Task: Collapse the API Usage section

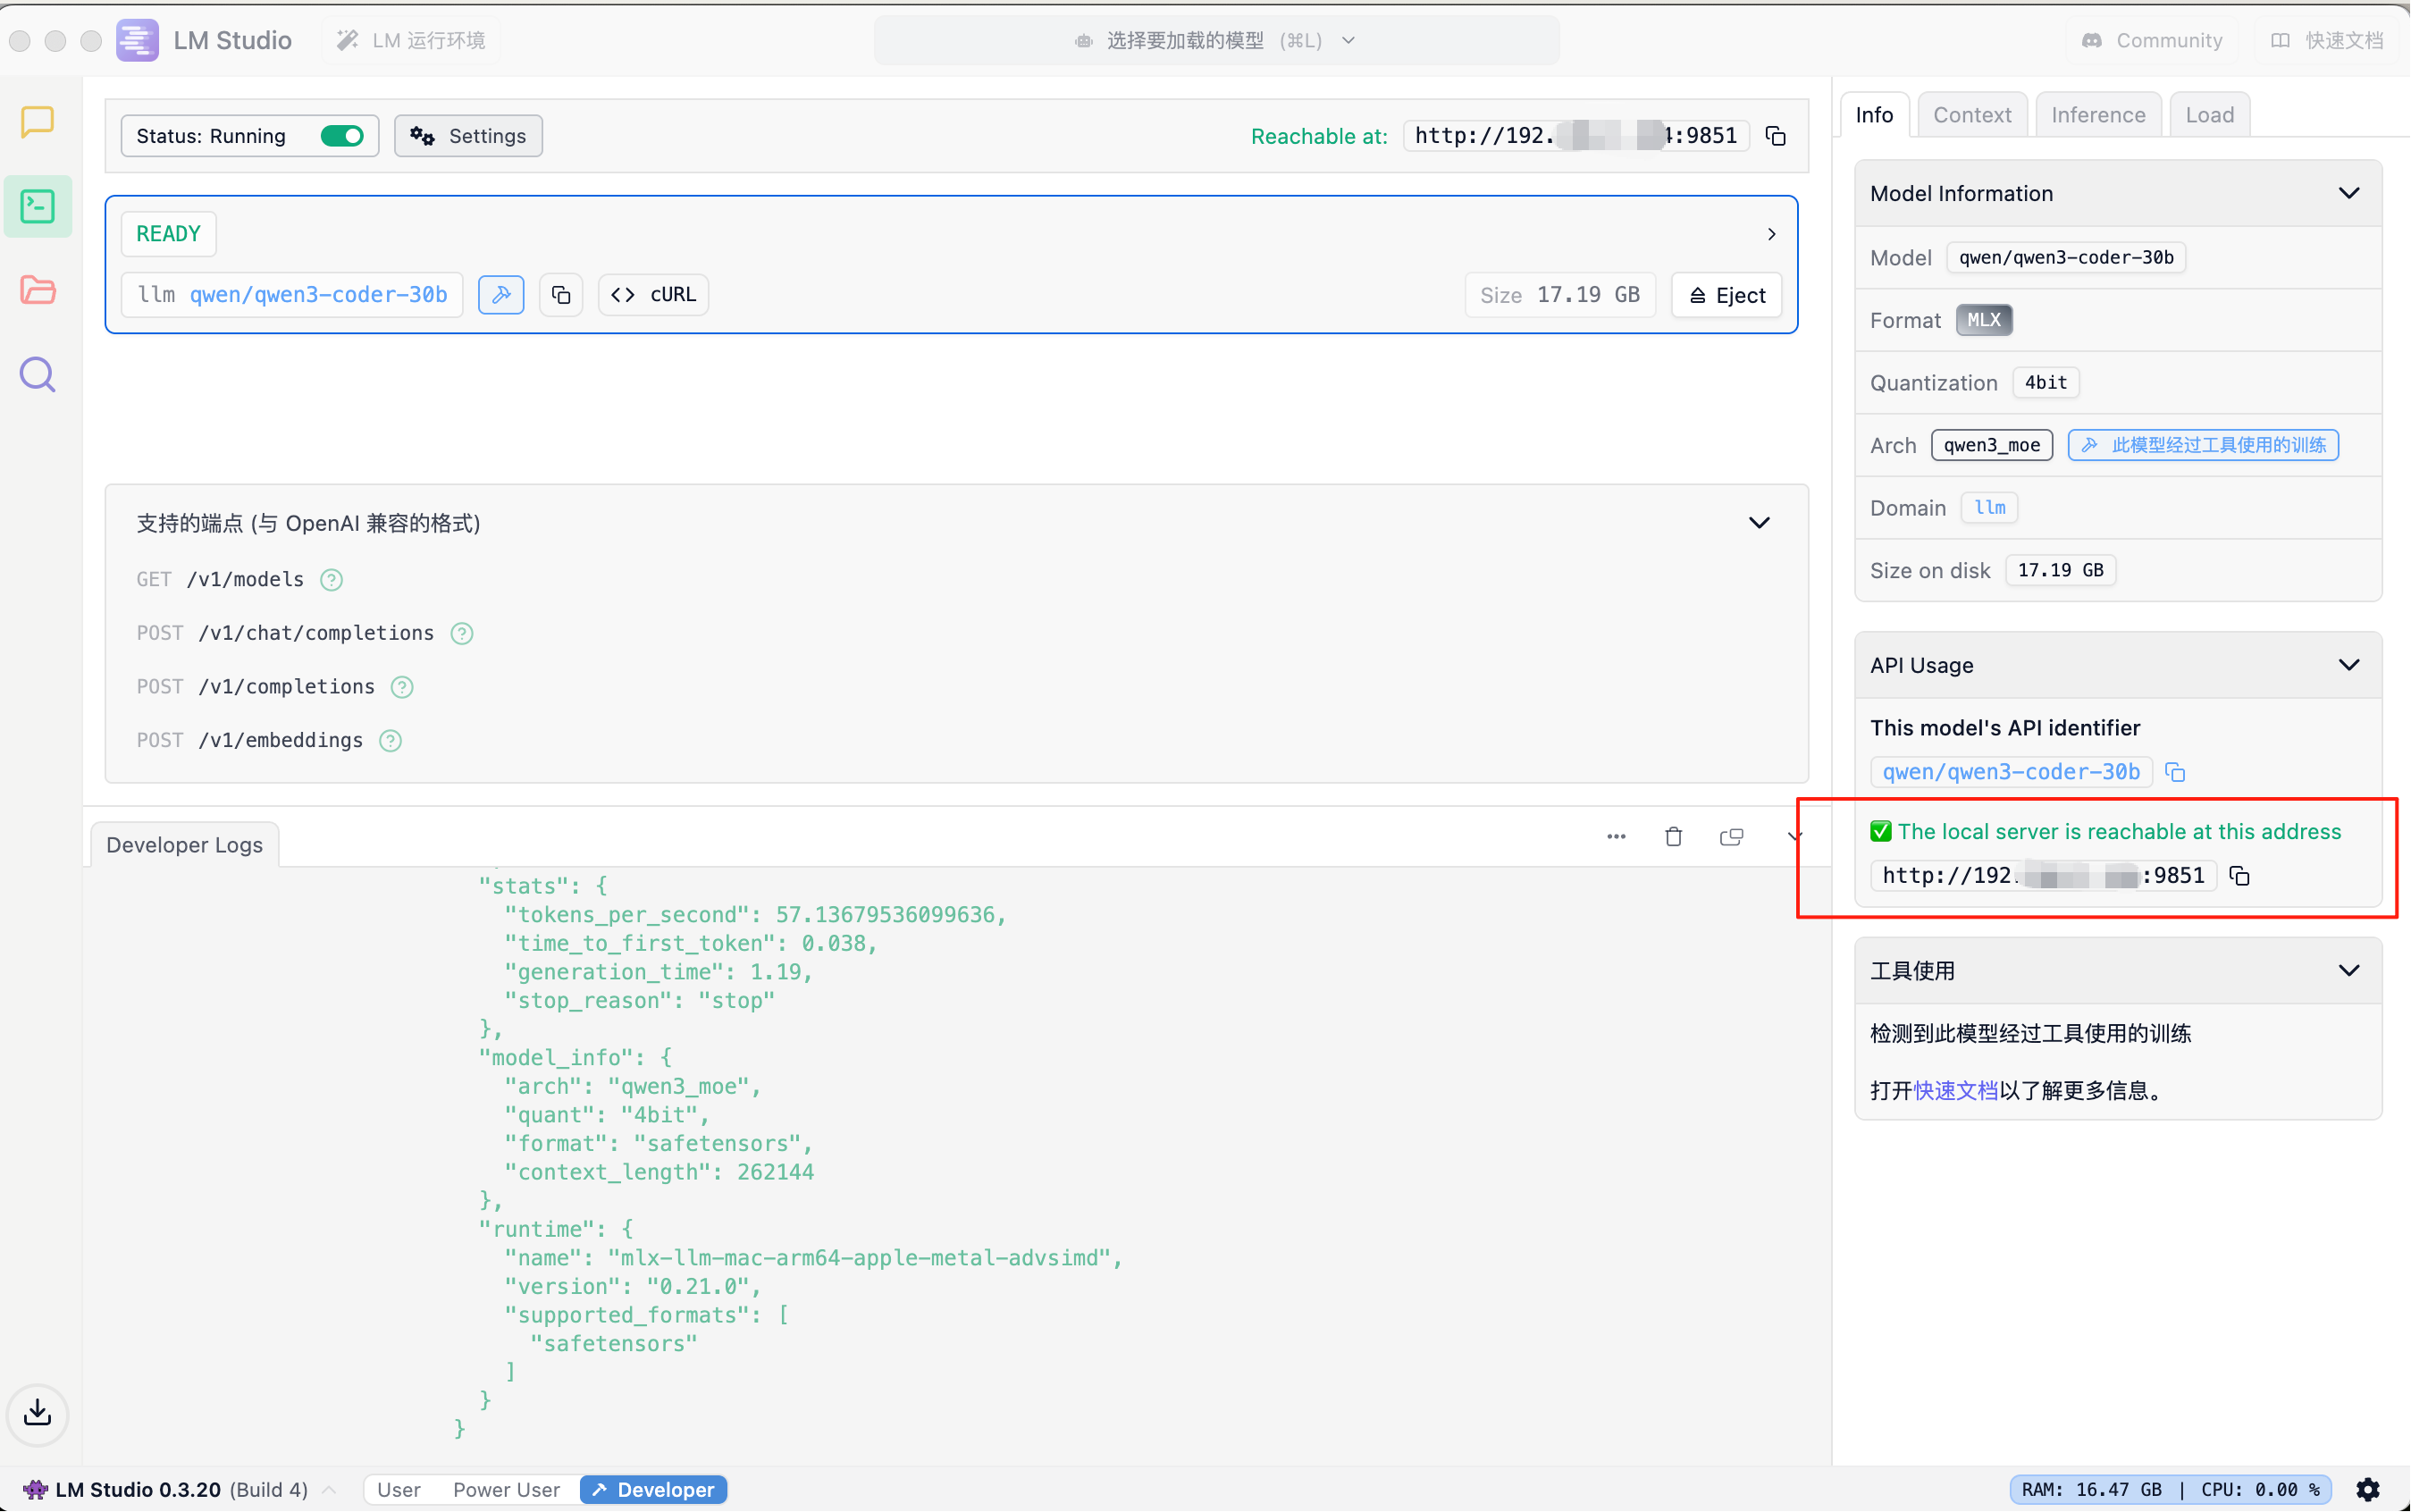Action: tap(2348, 666)
